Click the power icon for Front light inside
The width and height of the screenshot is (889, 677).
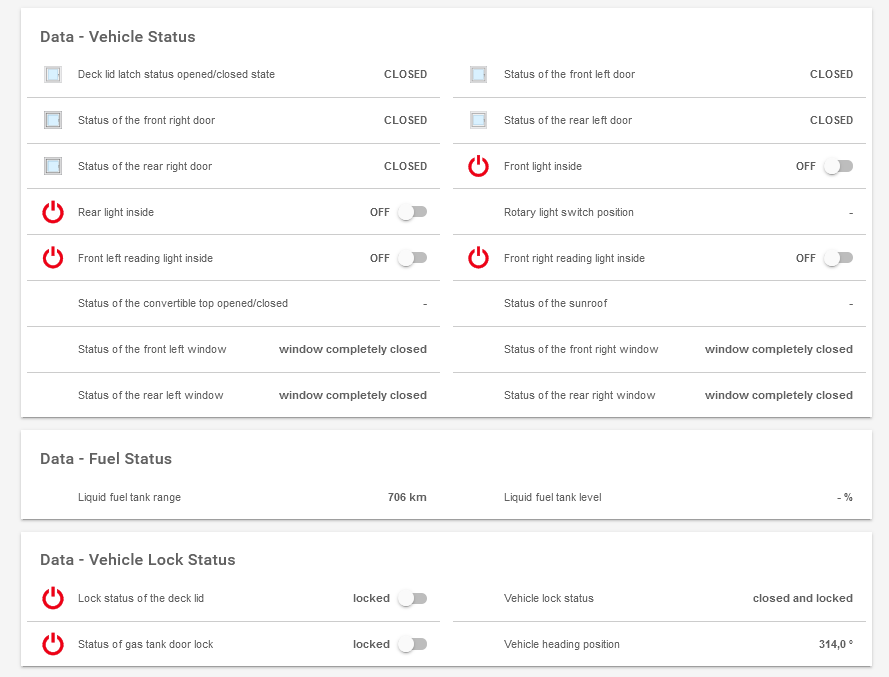(479, 167)
